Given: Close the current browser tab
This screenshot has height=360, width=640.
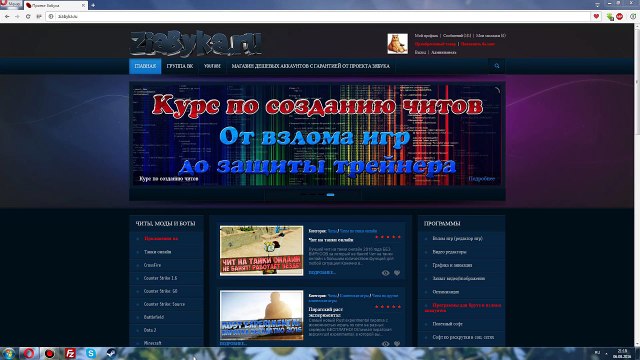Looking at the screenshot, I should [83, 5].
